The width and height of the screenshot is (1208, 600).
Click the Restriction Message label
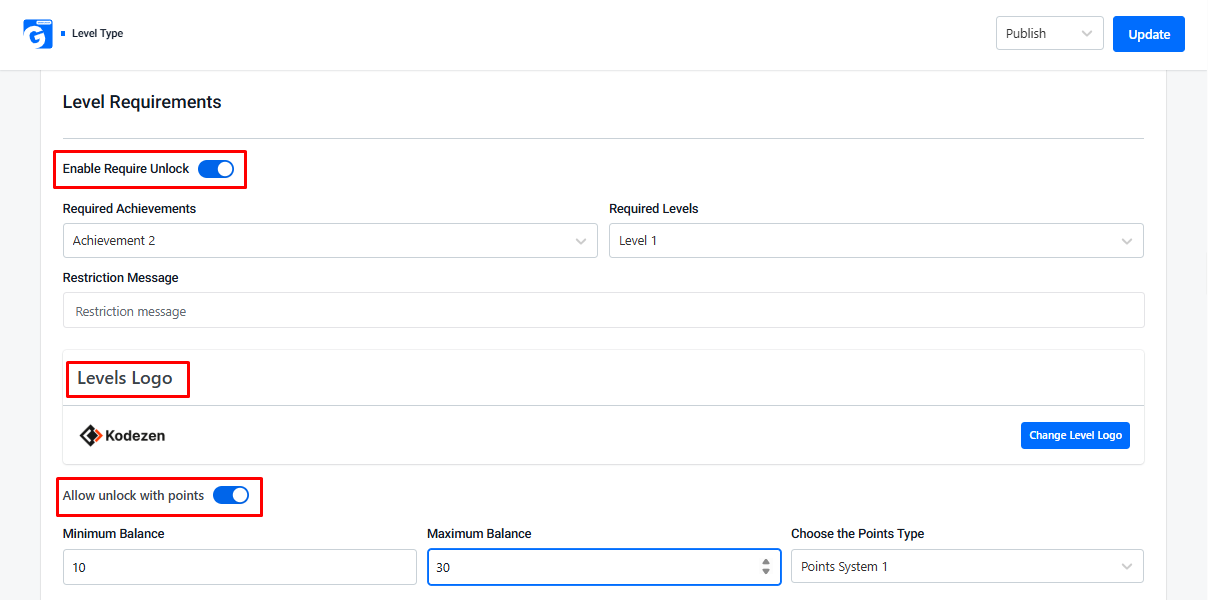click(121, 277)
